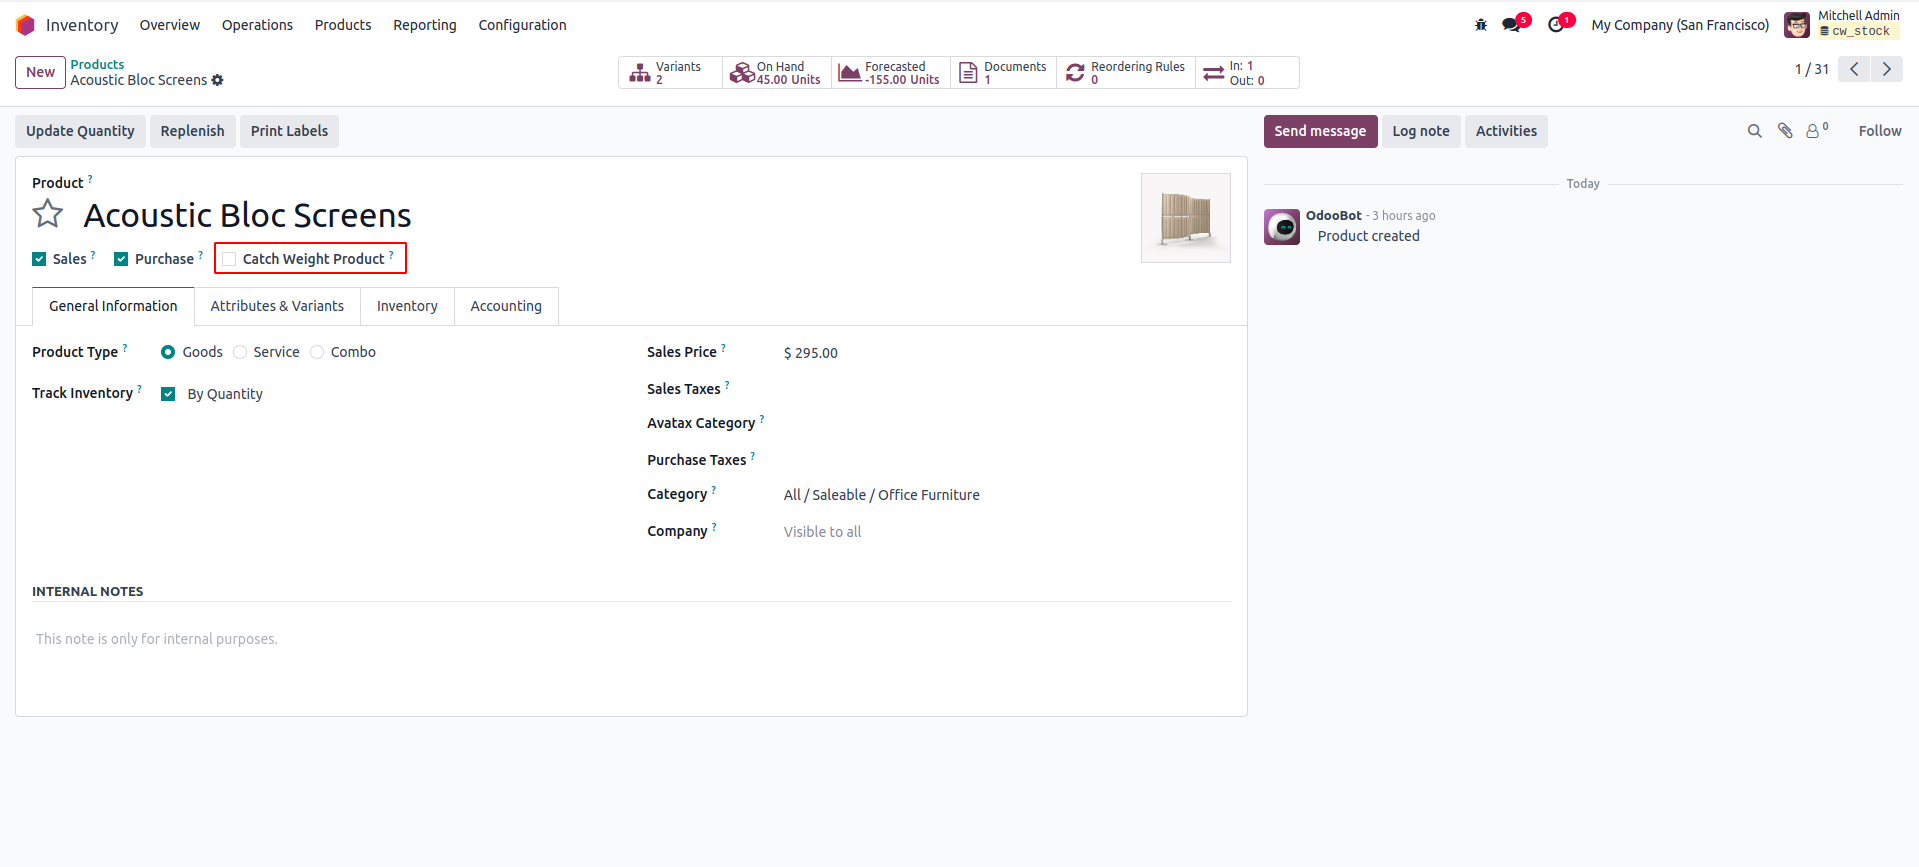Switch to General Information tab
Image resolution: width=1919 pixels, height=867 pixels.
coord(113,306)
